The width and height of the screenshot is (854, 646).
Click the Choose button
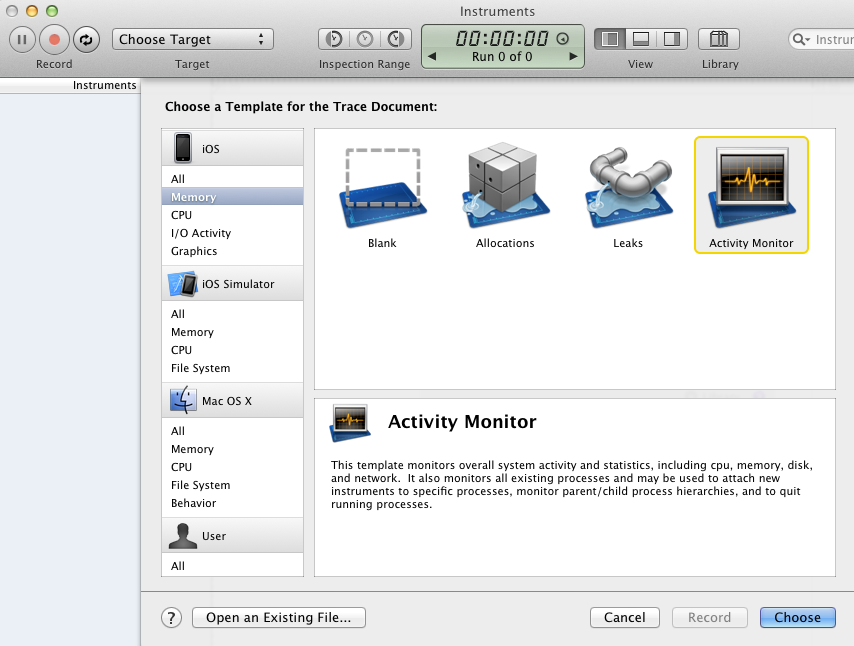pyautogui.click(x=797, y=618)
